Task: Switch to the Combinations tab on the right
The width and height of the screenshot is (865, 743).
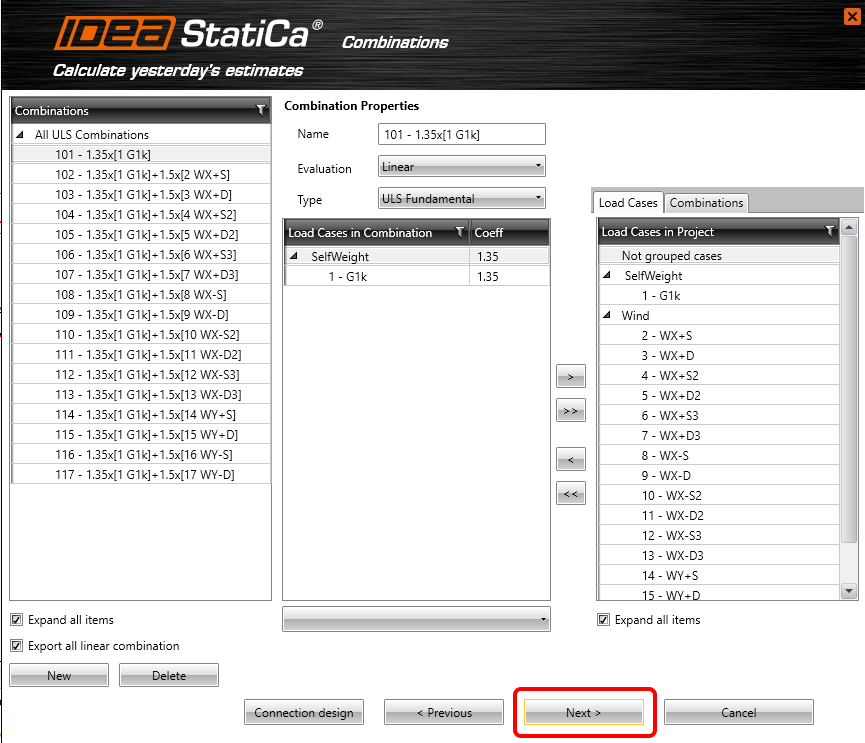Action: 706,203
